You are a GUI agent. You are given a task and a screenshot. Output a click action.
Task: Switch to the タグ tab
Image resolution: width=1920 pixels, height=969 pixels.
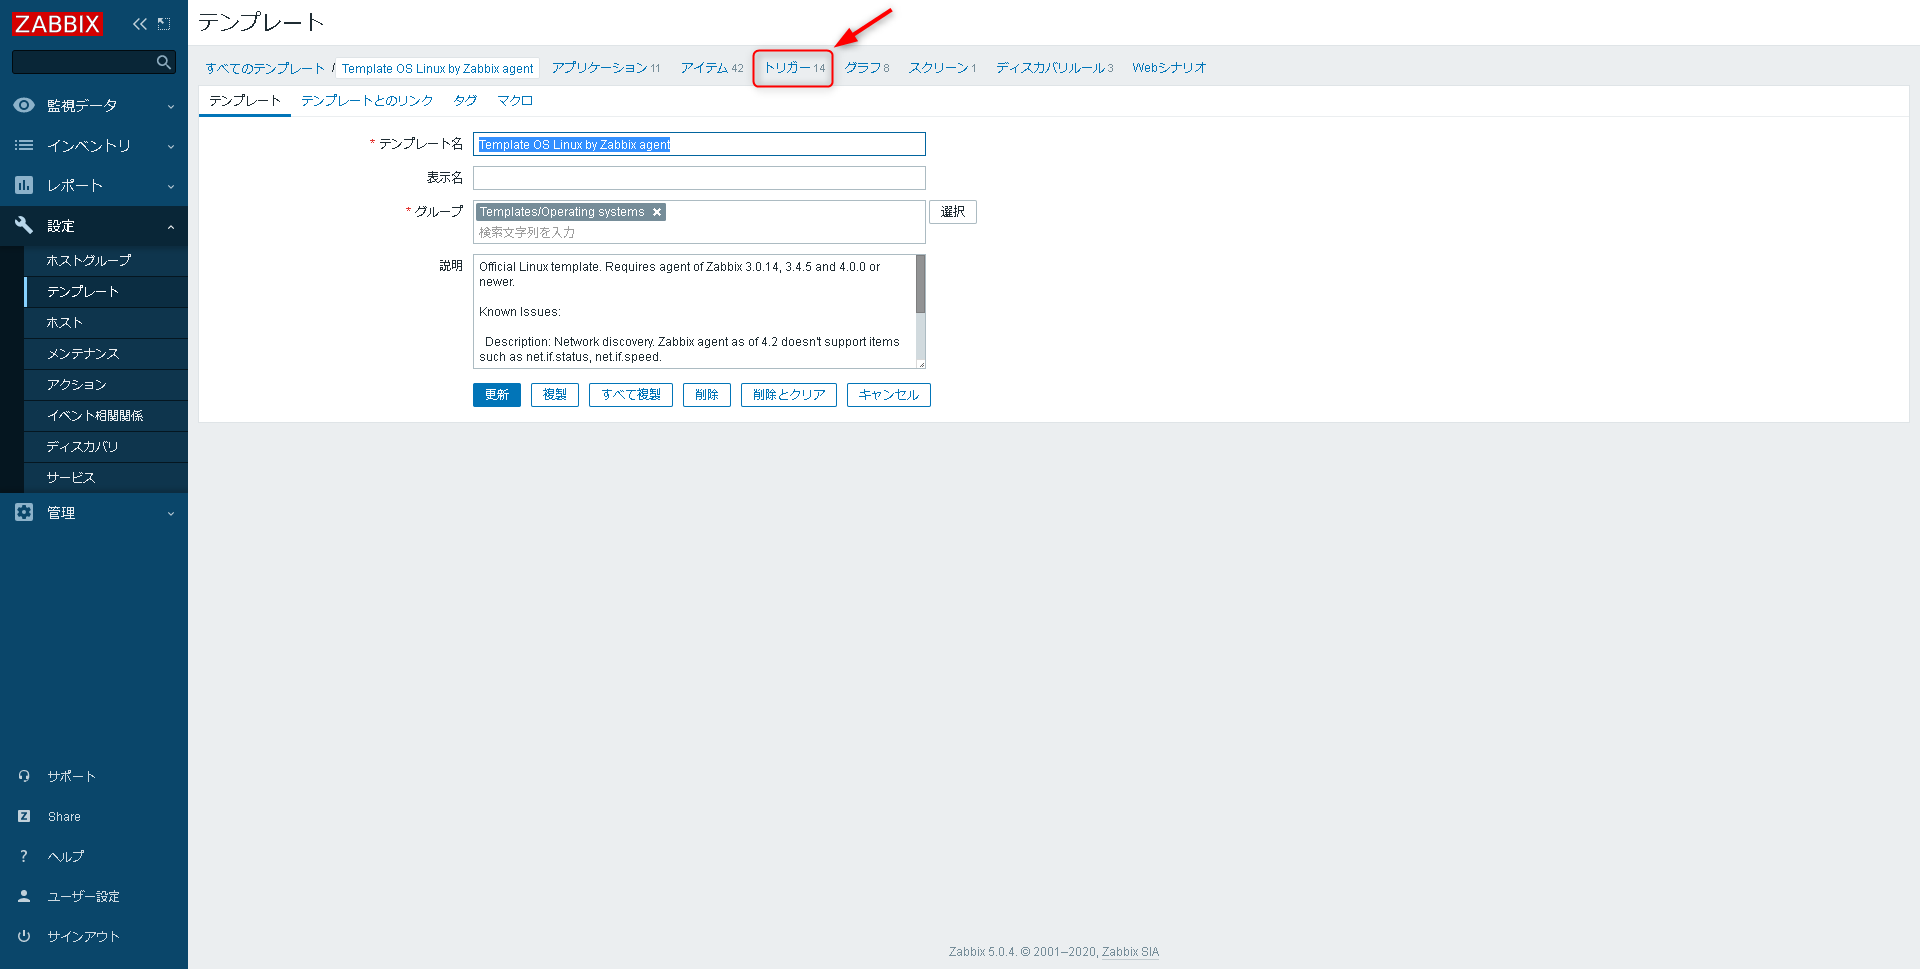click(x=465, y=101)
